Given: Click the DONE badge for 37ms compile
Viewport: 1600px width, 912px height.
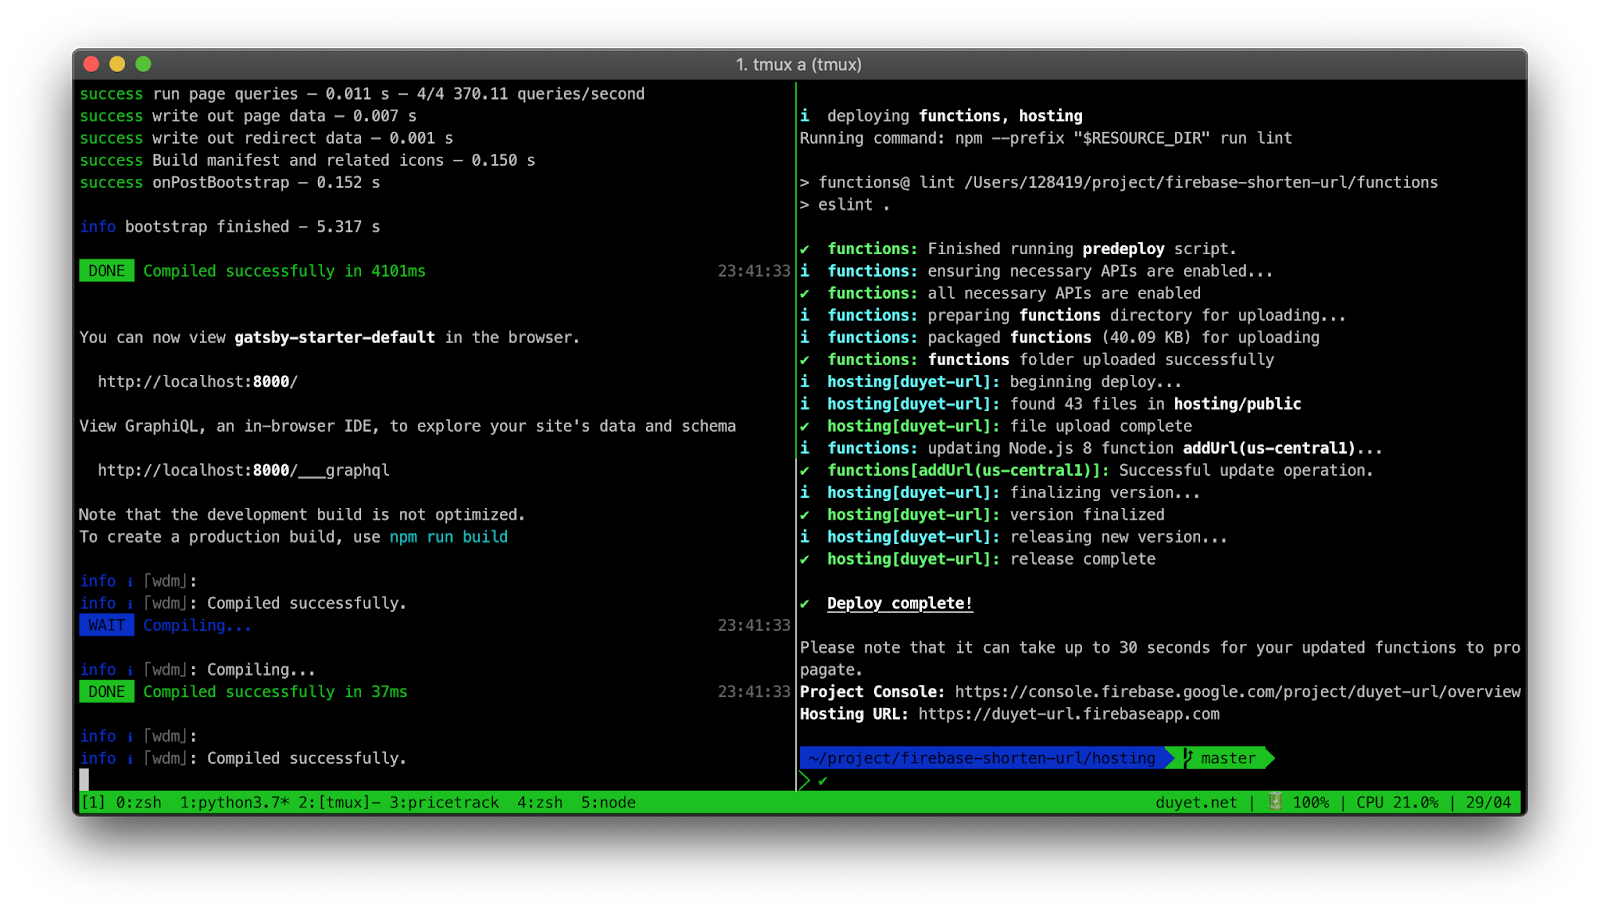Looking at the screenshot, I should [x=107, y=692].
